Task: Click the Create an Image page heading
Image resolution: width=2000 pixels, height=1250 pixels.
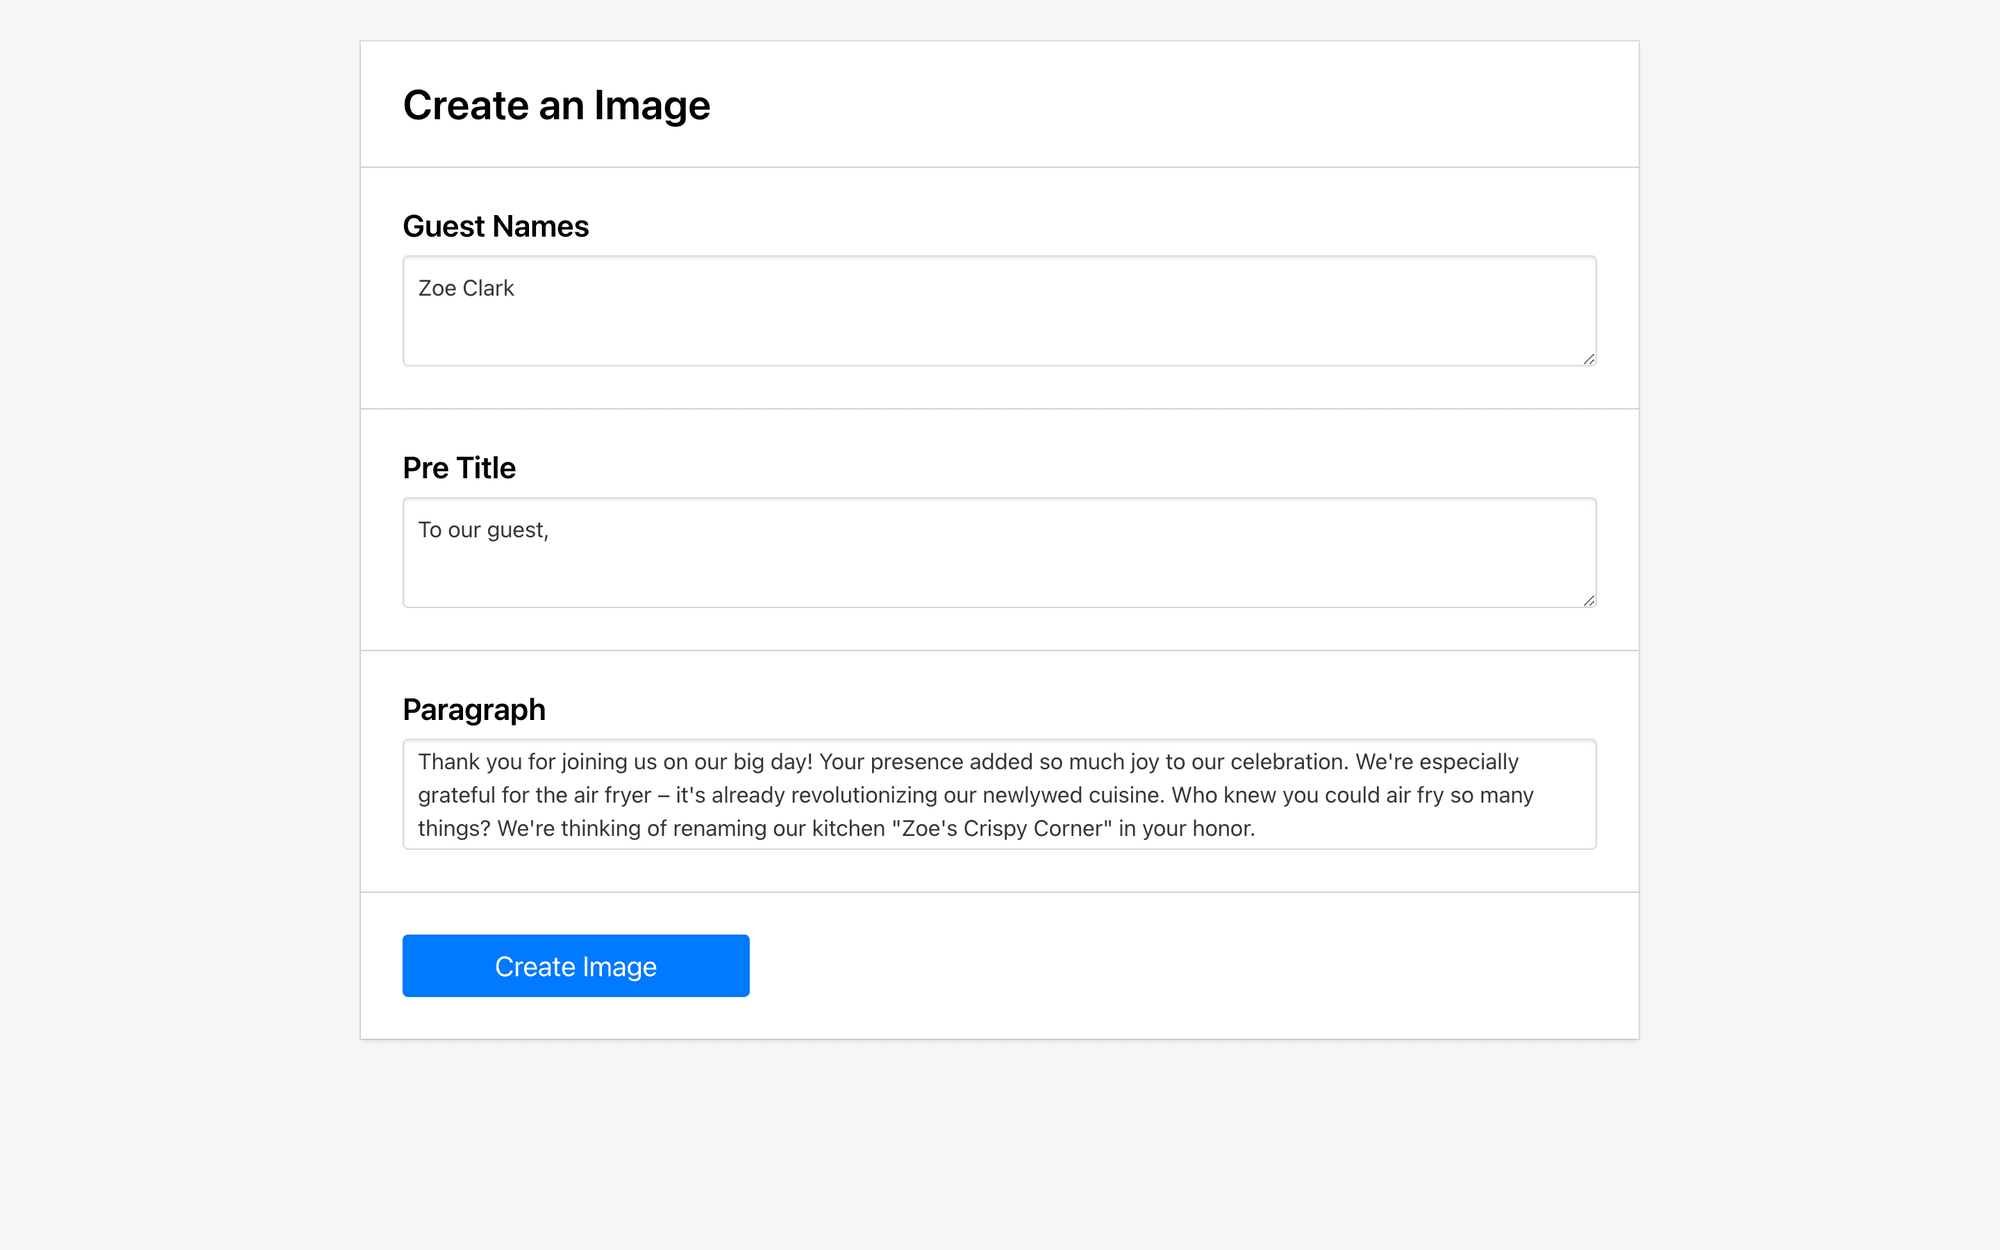Action: [557, 104]
